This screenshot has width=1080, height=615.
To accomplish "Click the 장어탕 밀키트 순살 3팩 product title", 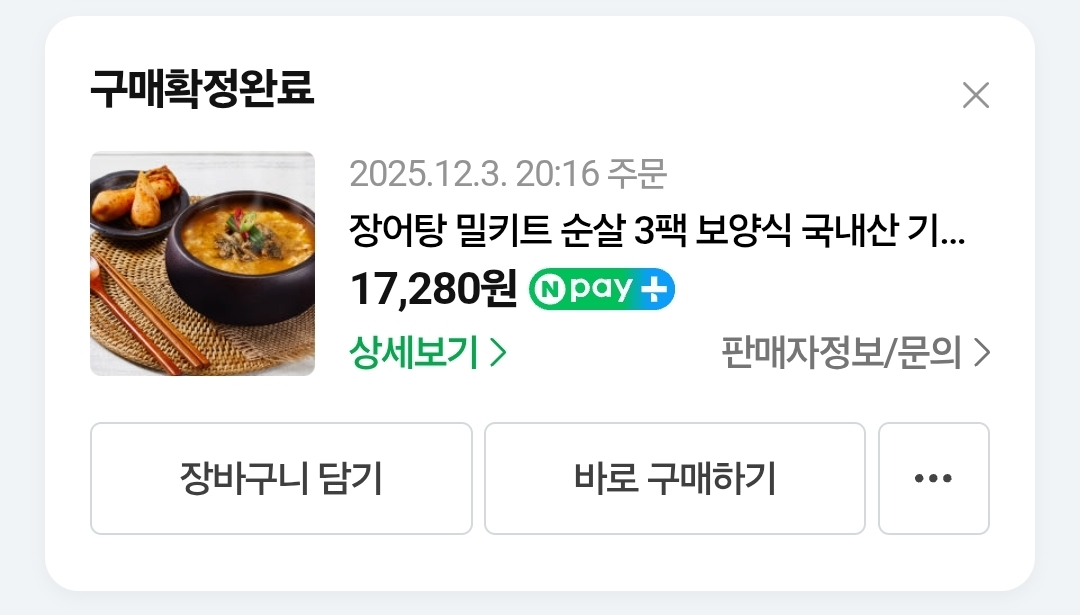I will click(x=657, y=230).
